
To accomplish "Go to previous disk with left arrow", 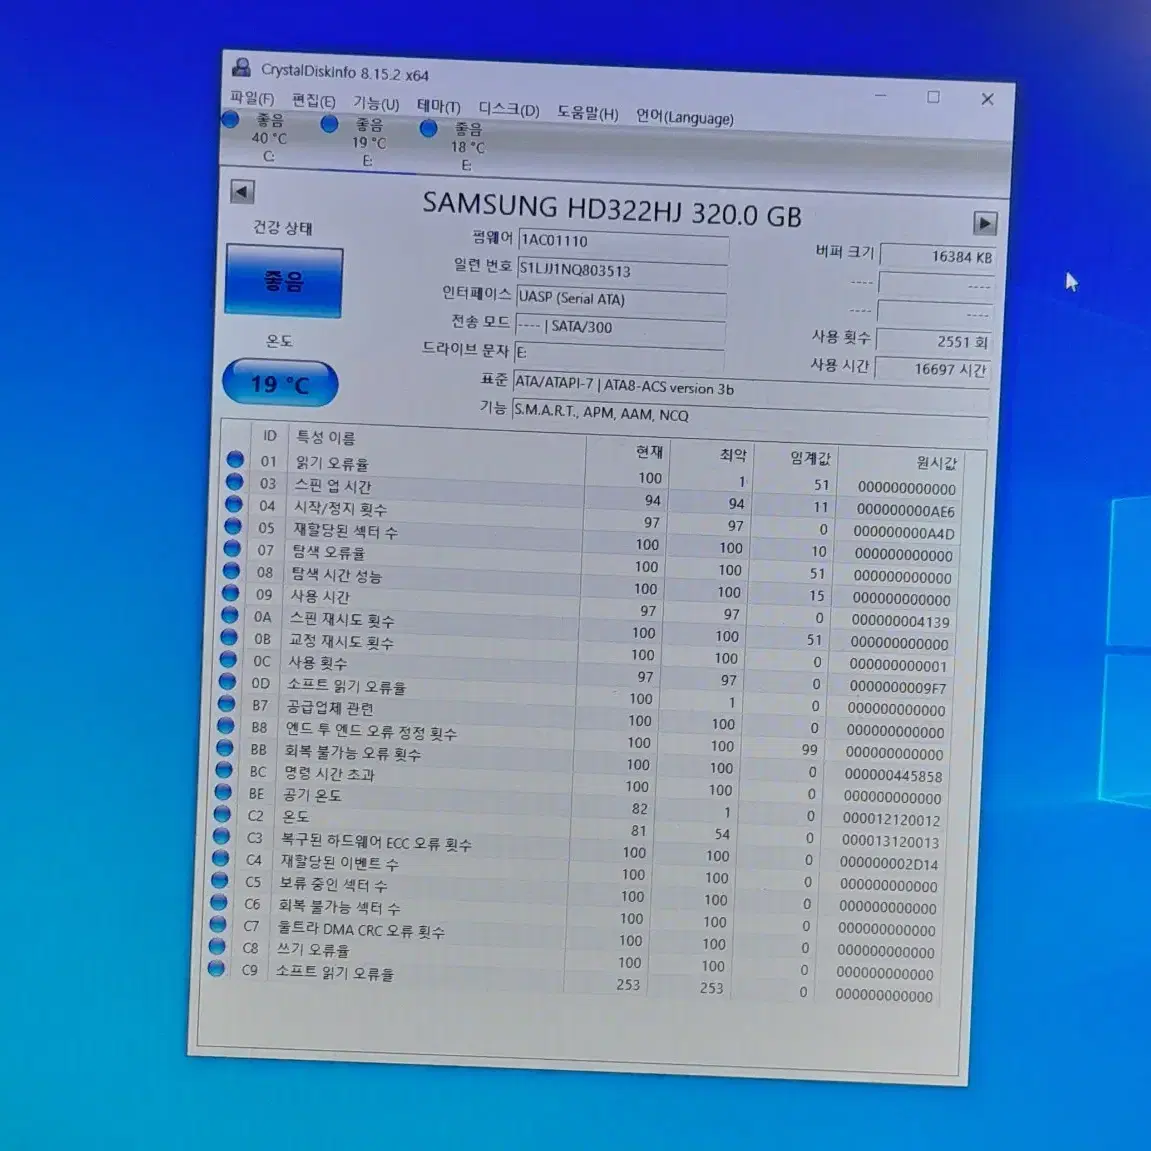I will (x=242, y=192).
